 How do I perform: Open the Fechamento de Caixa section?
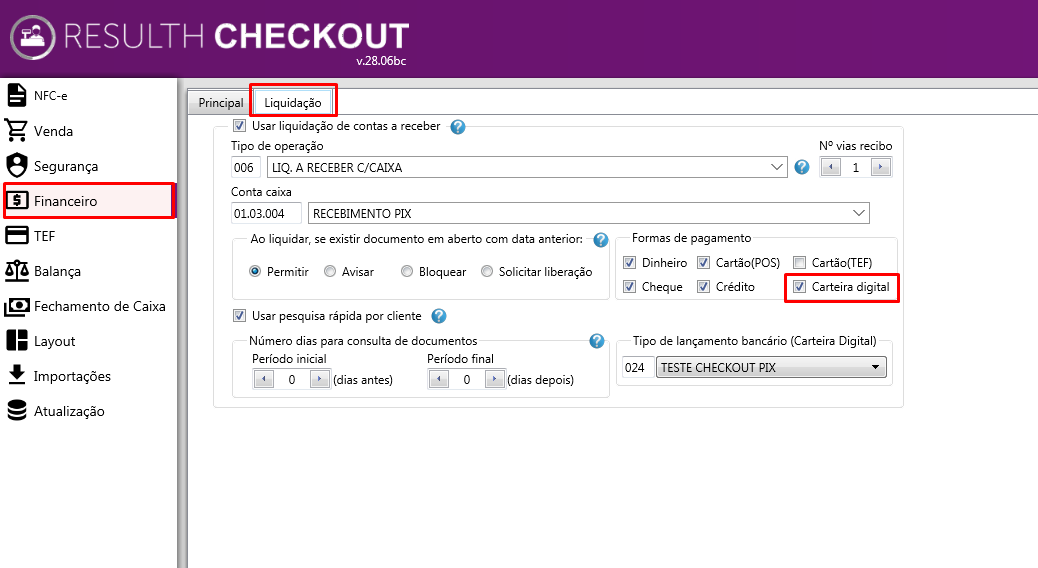89,306
